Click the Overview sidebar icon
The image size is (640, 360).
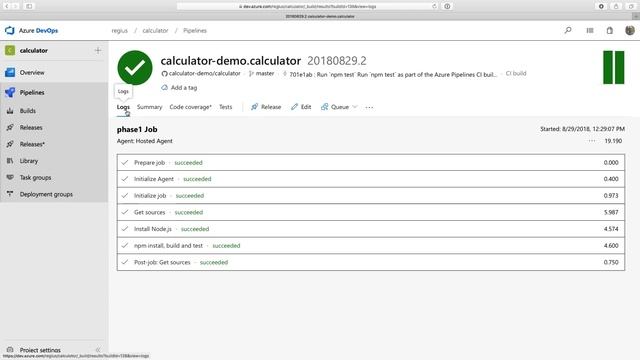coord(10,72)
